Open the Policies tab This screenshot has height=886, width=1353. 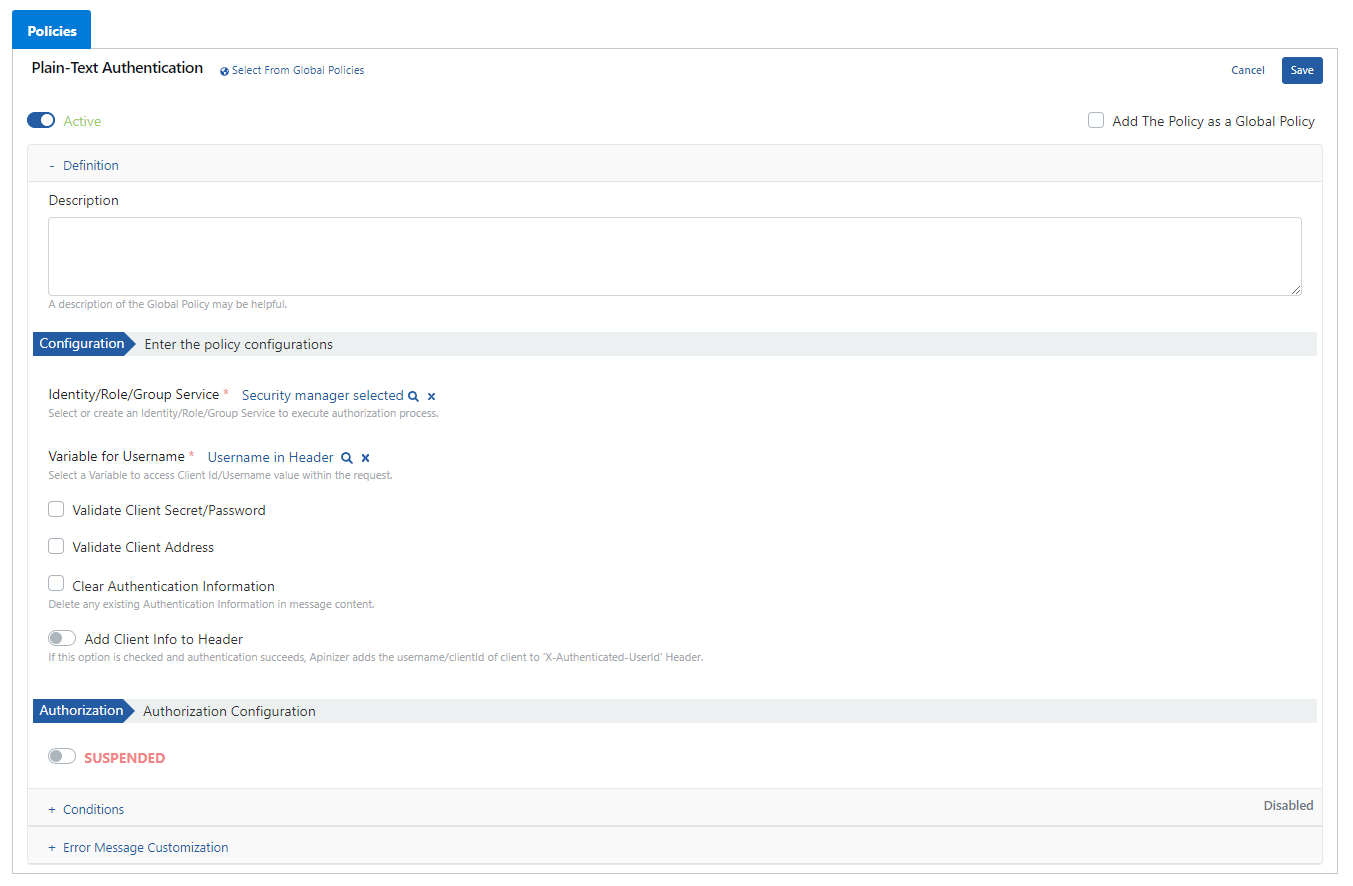tap(52, 31)
